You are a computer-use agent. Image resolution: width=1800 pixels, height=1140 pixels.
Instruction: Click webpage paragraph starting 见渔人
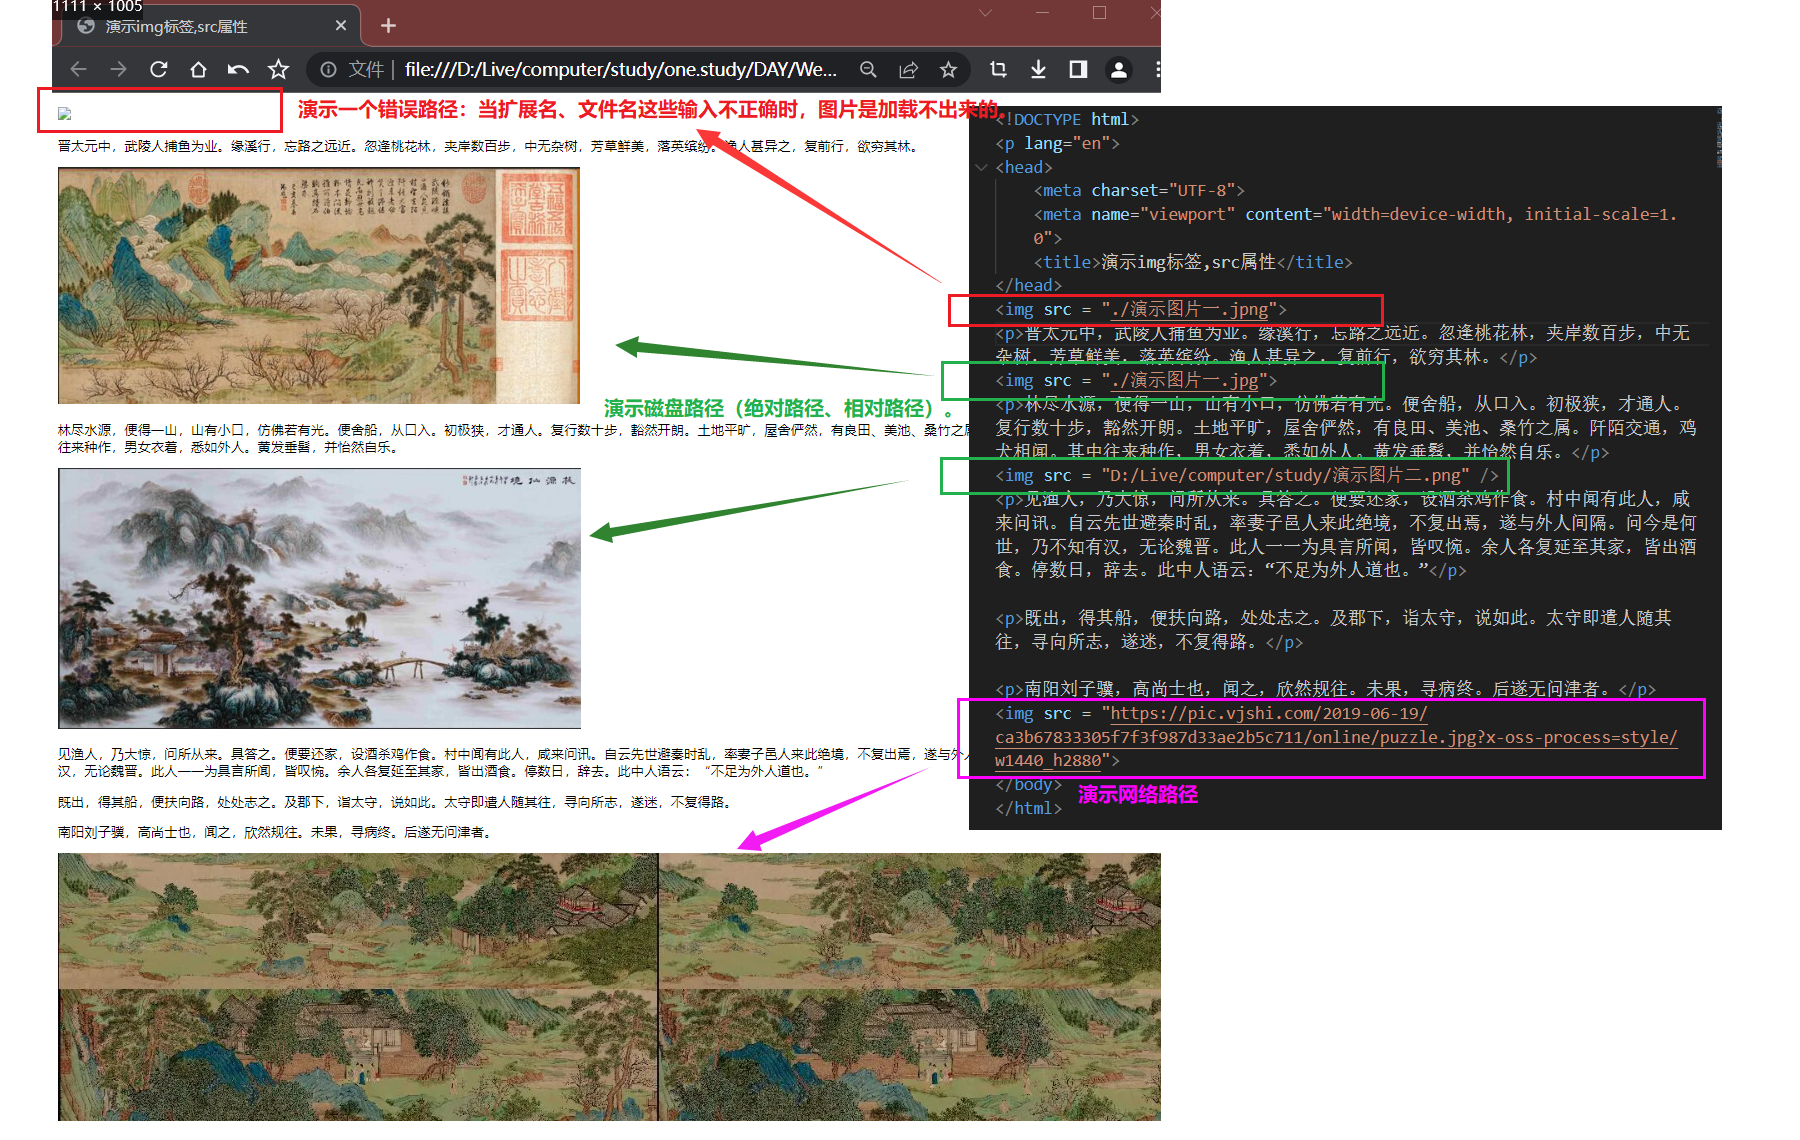tap(513, 762)
